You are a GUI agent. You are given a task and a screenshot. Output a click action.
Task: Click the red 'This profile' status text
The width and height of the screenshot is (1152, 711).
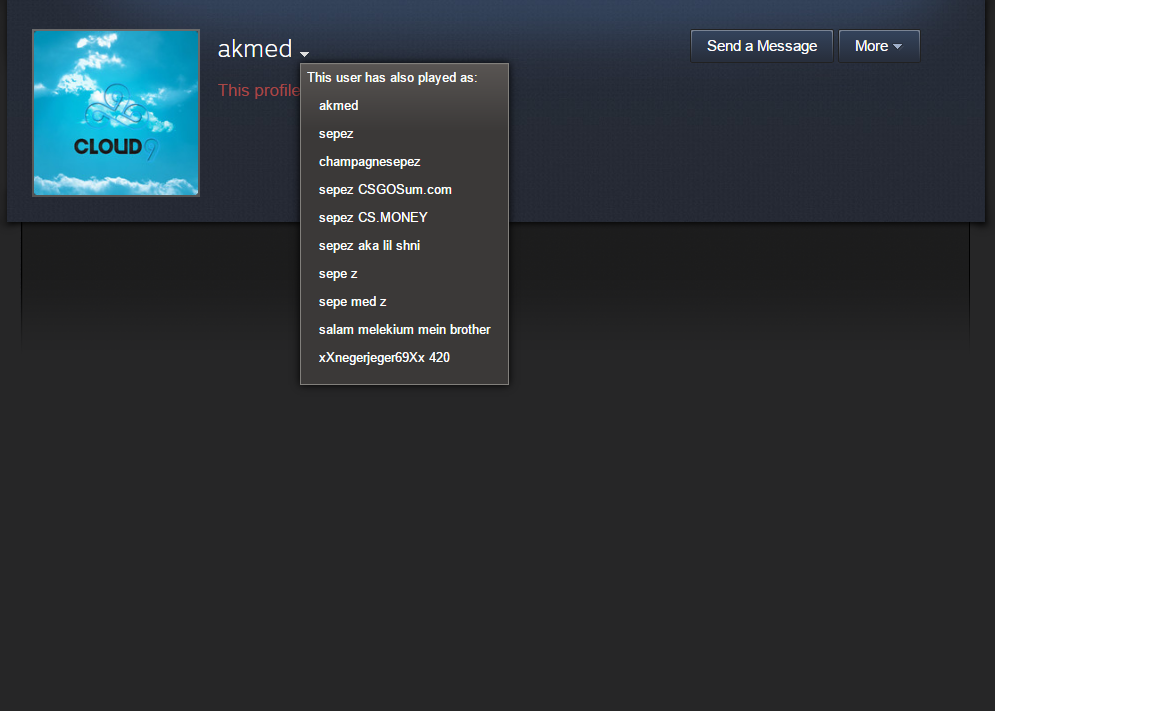[x=259, y=90]
